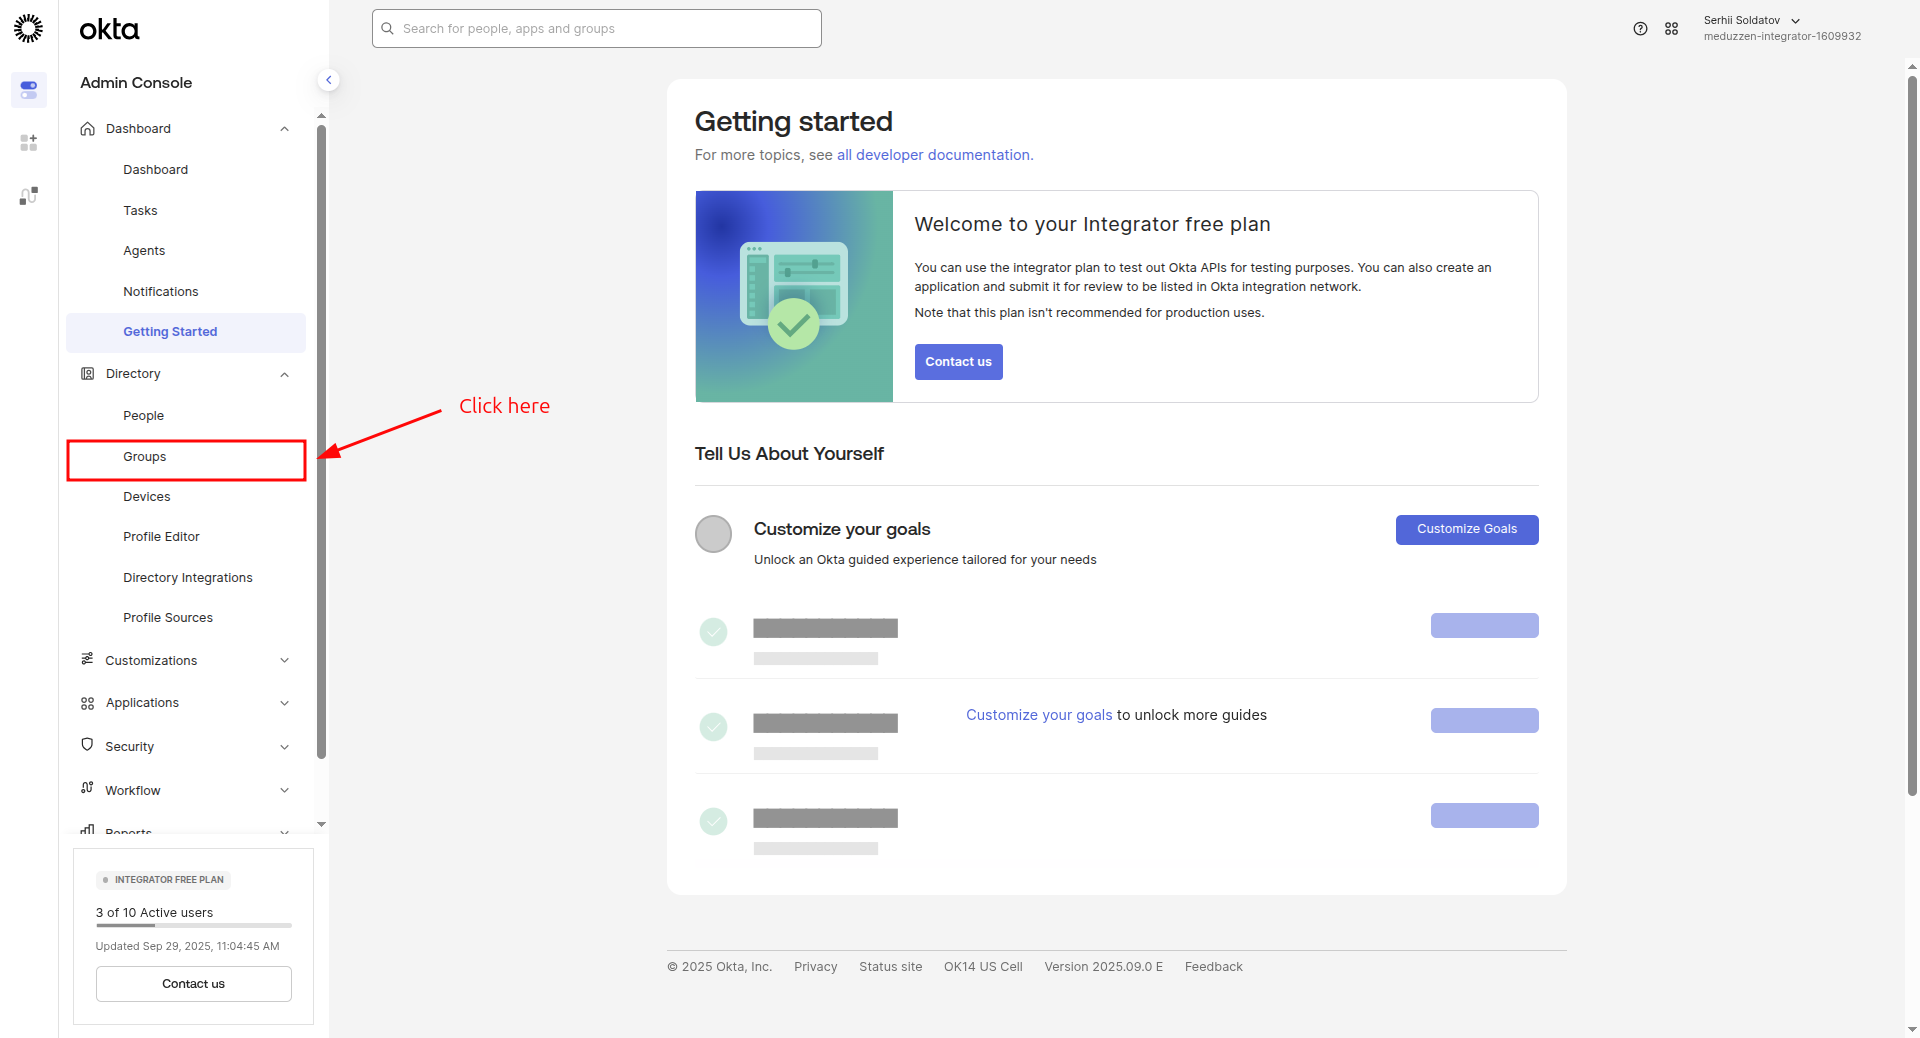The image size is (1920, 1038).
Task: Click the sidebar scroll down arrow
Action: tap(321, 825)
